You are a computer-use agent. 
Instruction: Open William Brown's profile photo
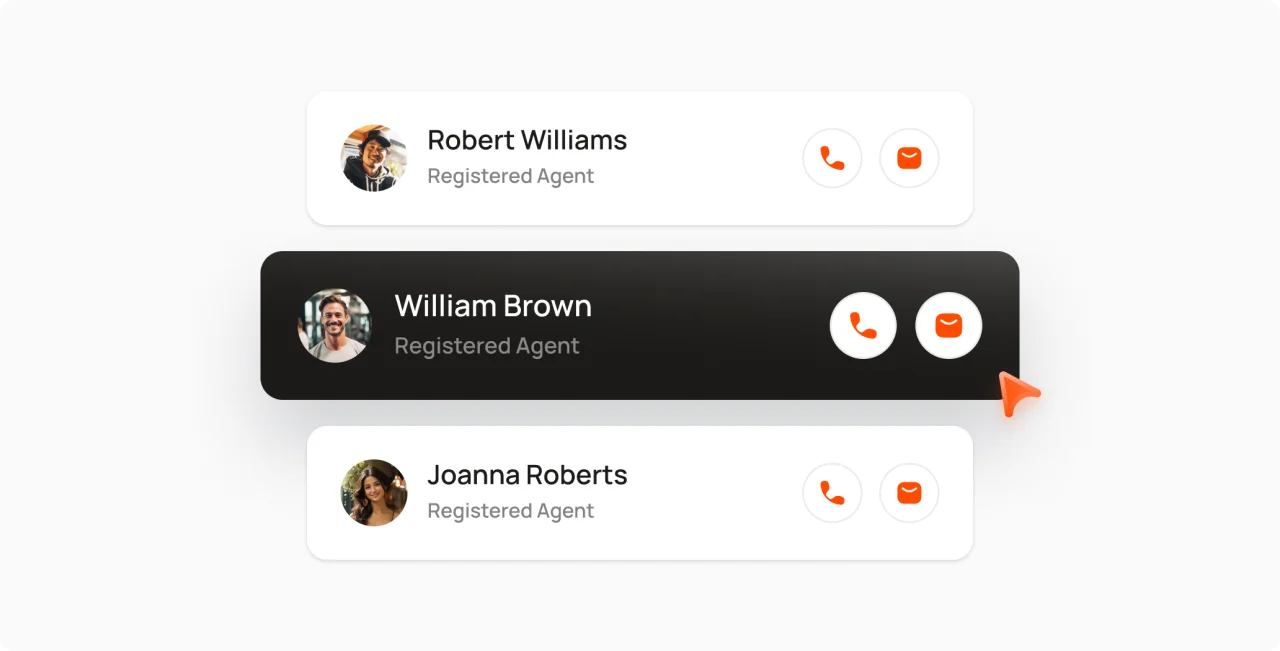(334, 325)
